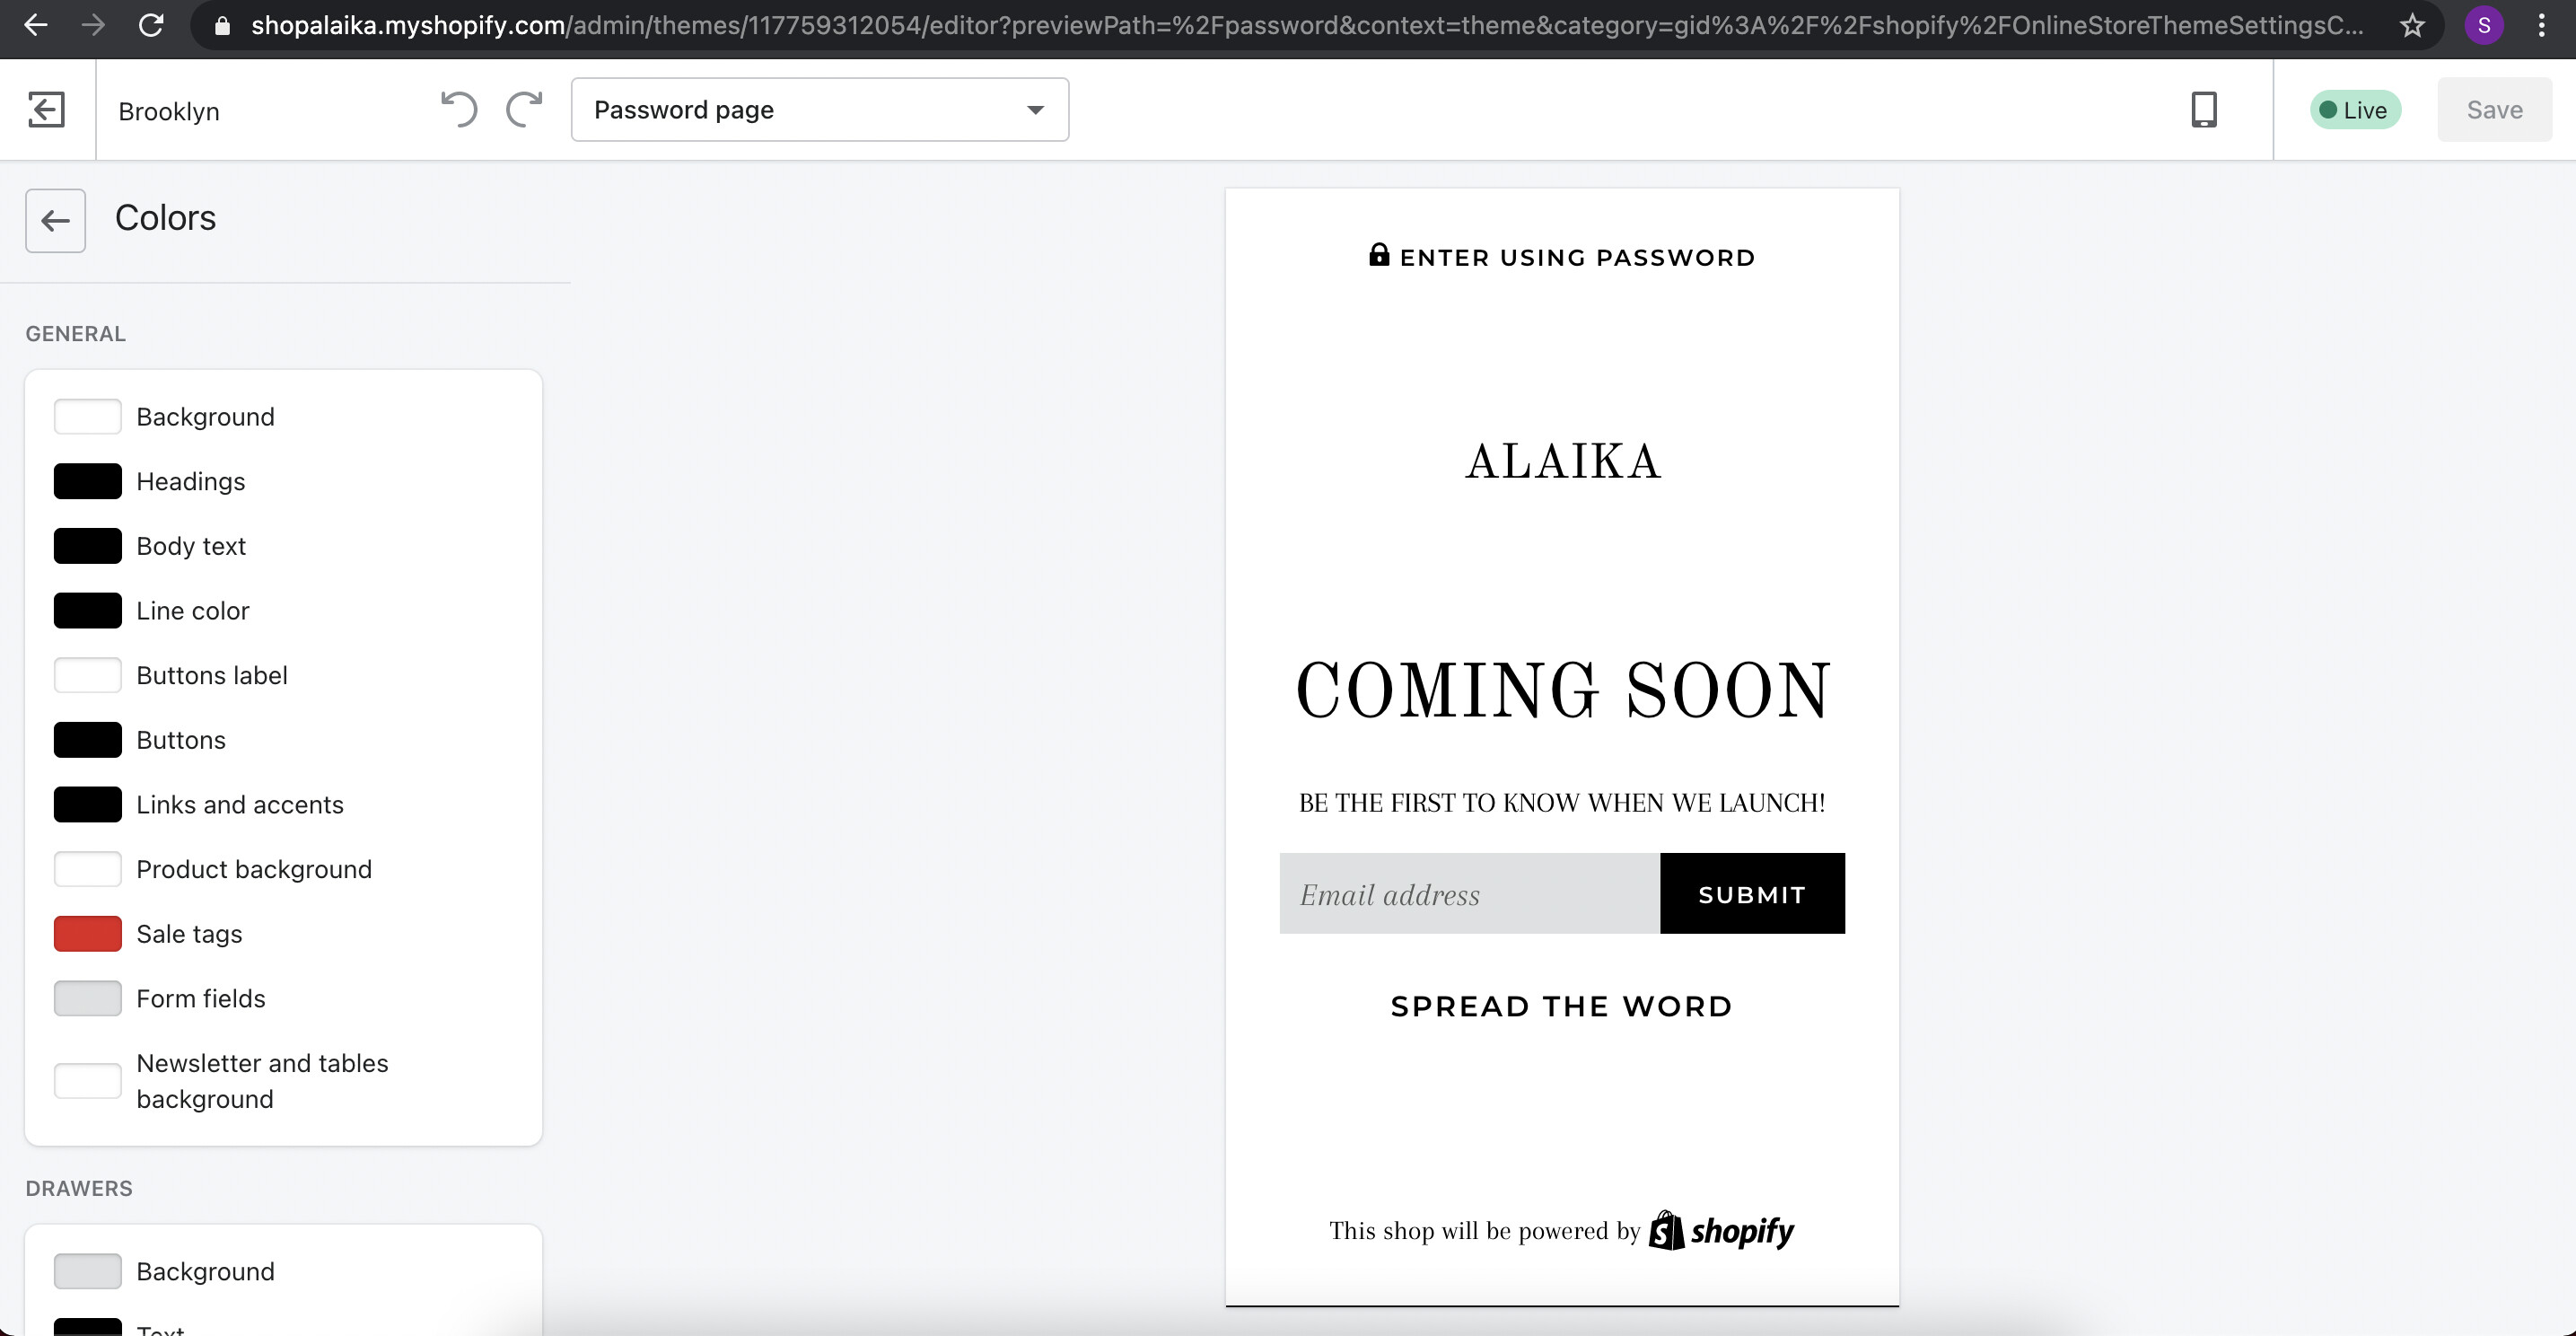Click the padlock icon beside Enter Using Password
This screenshot has height=1336, width=2576.
point(1379,254)
